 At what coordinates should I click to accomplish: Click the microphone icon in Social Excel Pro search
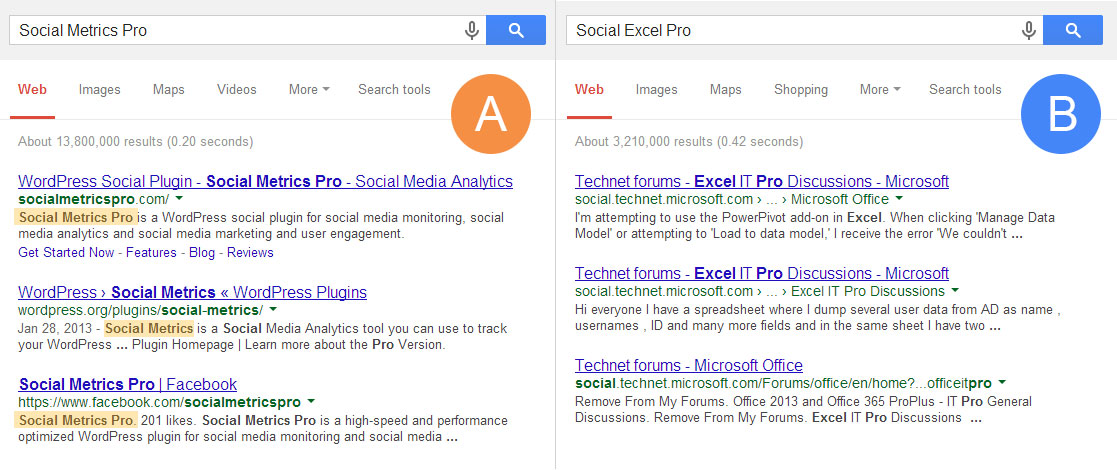point(1029,31)
